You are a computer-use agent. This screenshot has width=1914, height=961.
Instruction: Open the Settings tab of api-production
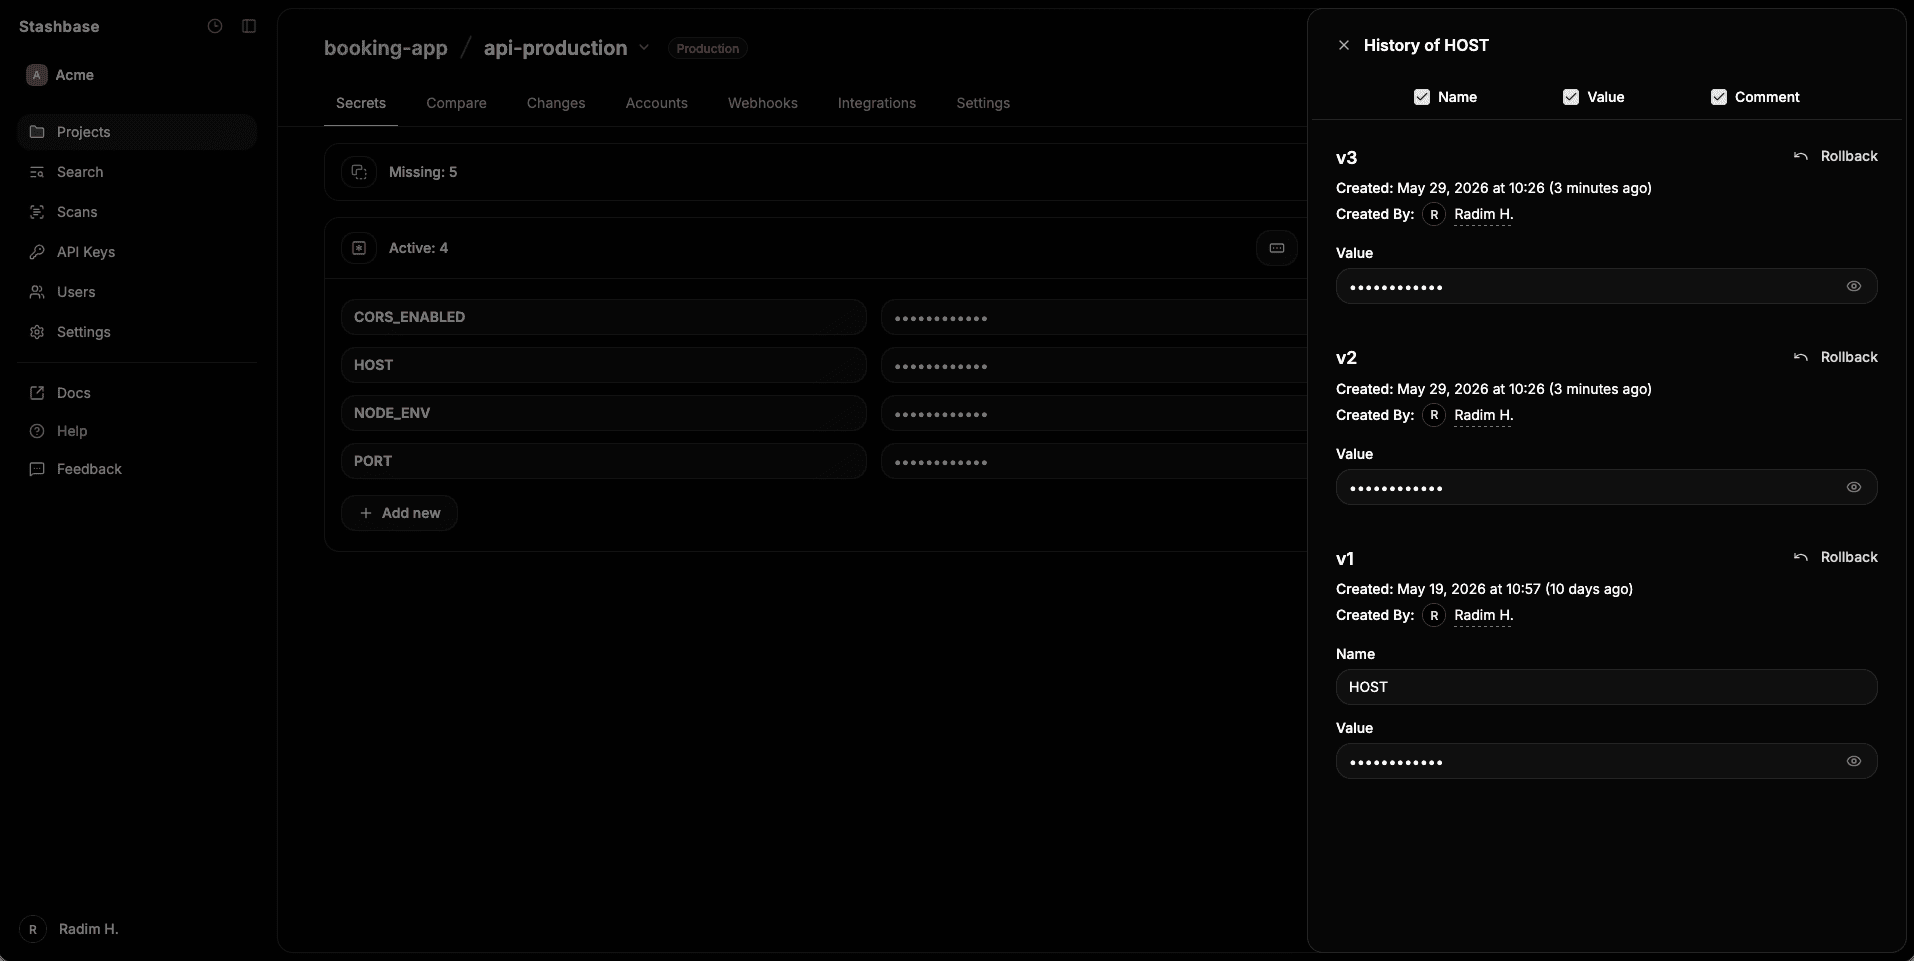[x=983, y=103]
